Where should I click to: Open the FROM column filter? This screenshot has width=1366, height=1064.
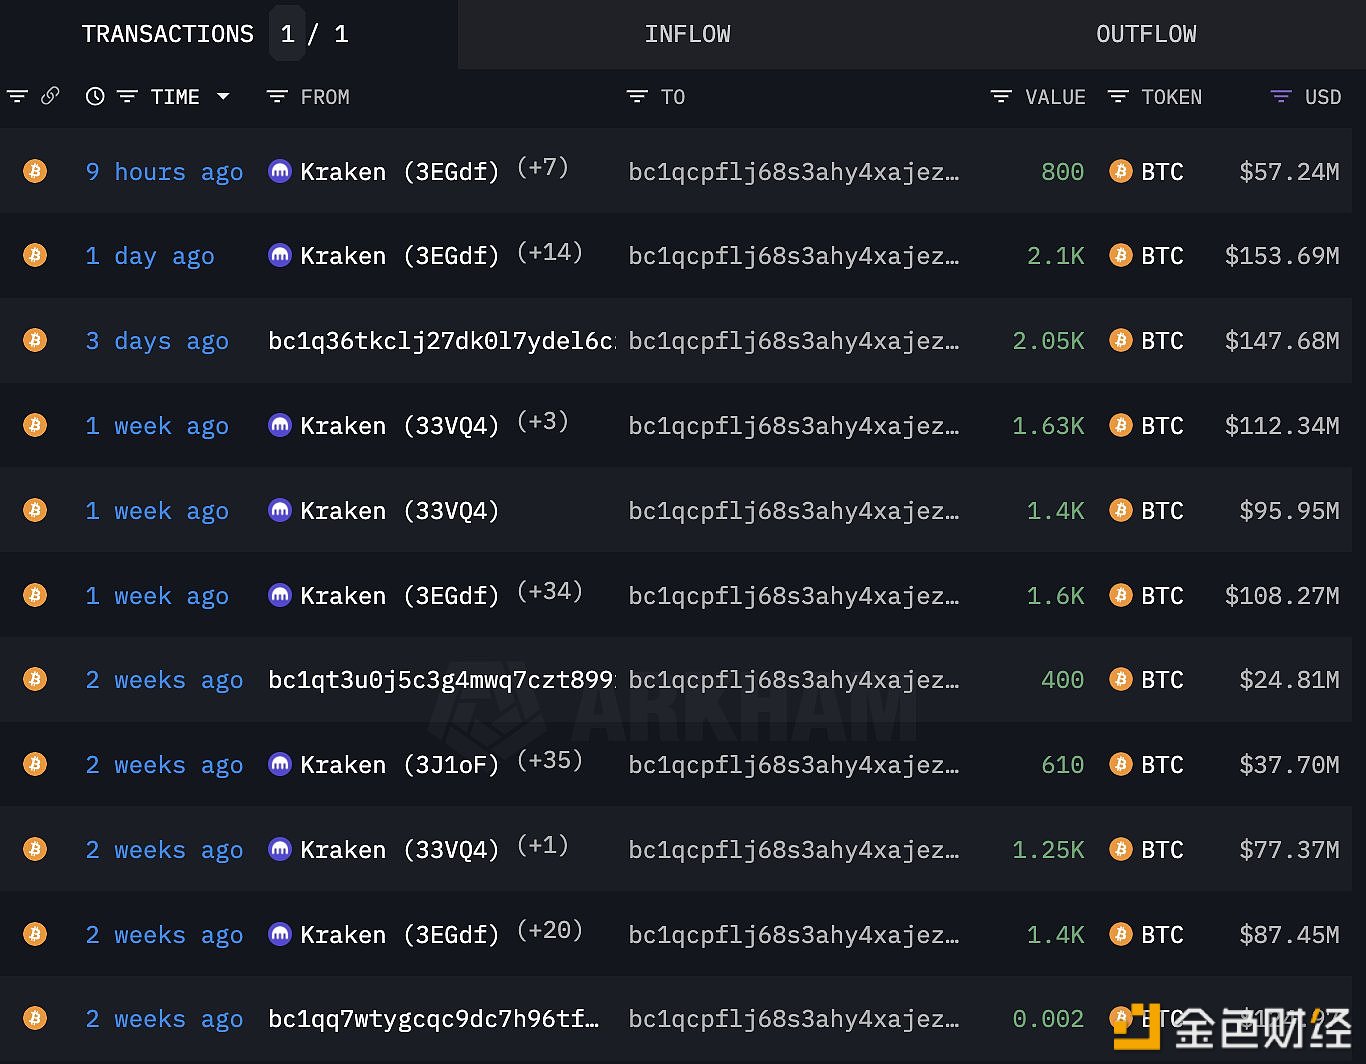point(277,97)
